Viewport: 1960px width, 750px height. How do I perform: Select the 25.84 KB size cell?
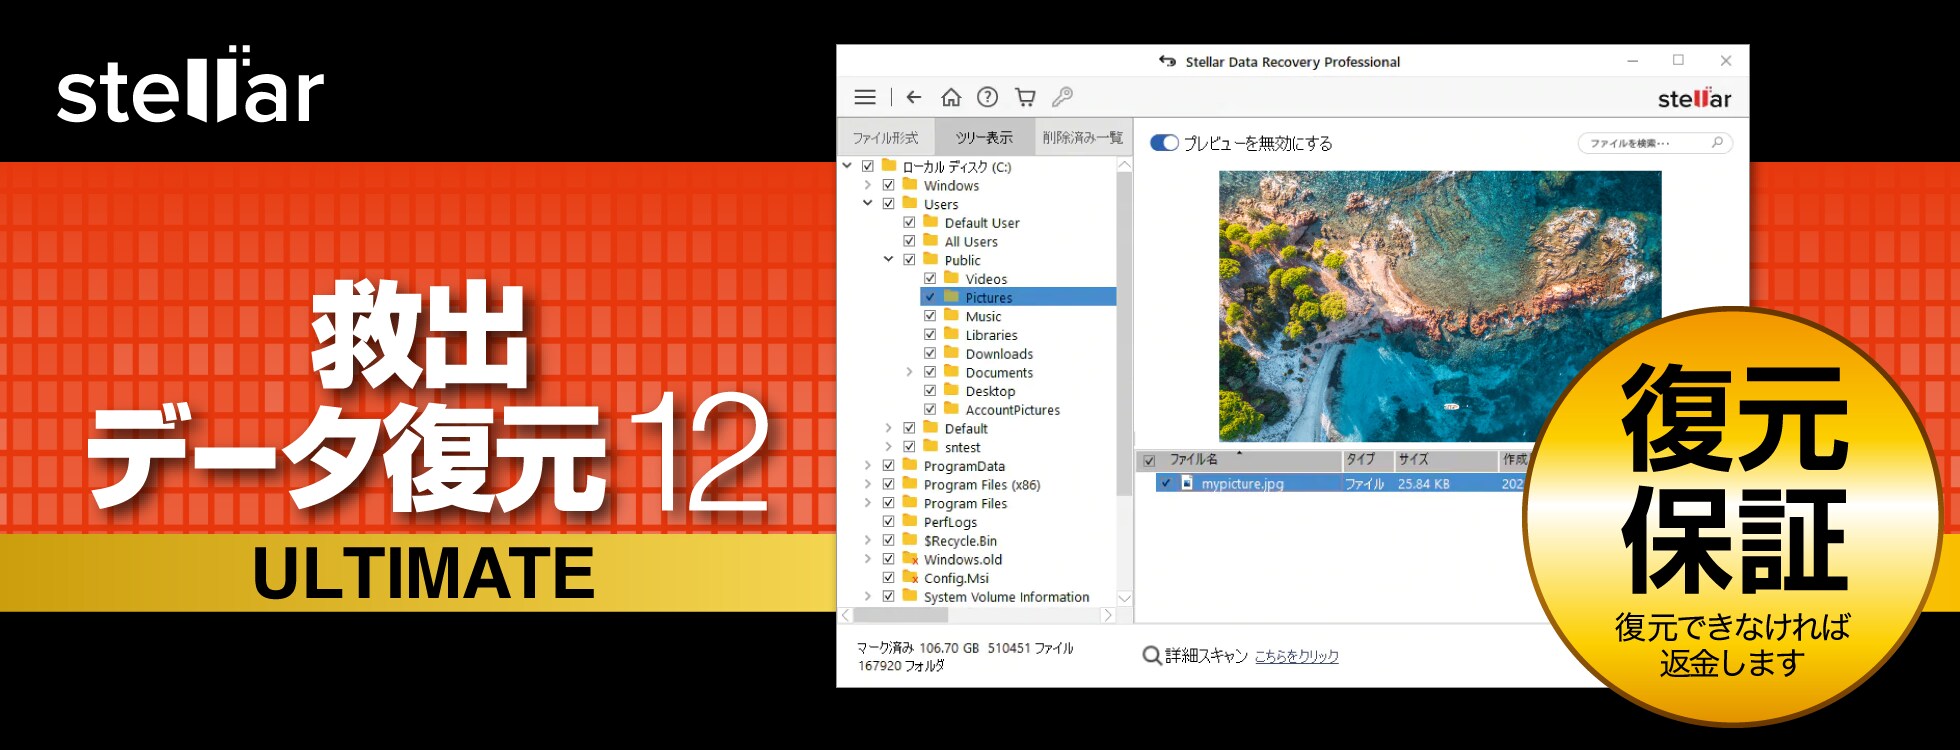[1424, 484]
